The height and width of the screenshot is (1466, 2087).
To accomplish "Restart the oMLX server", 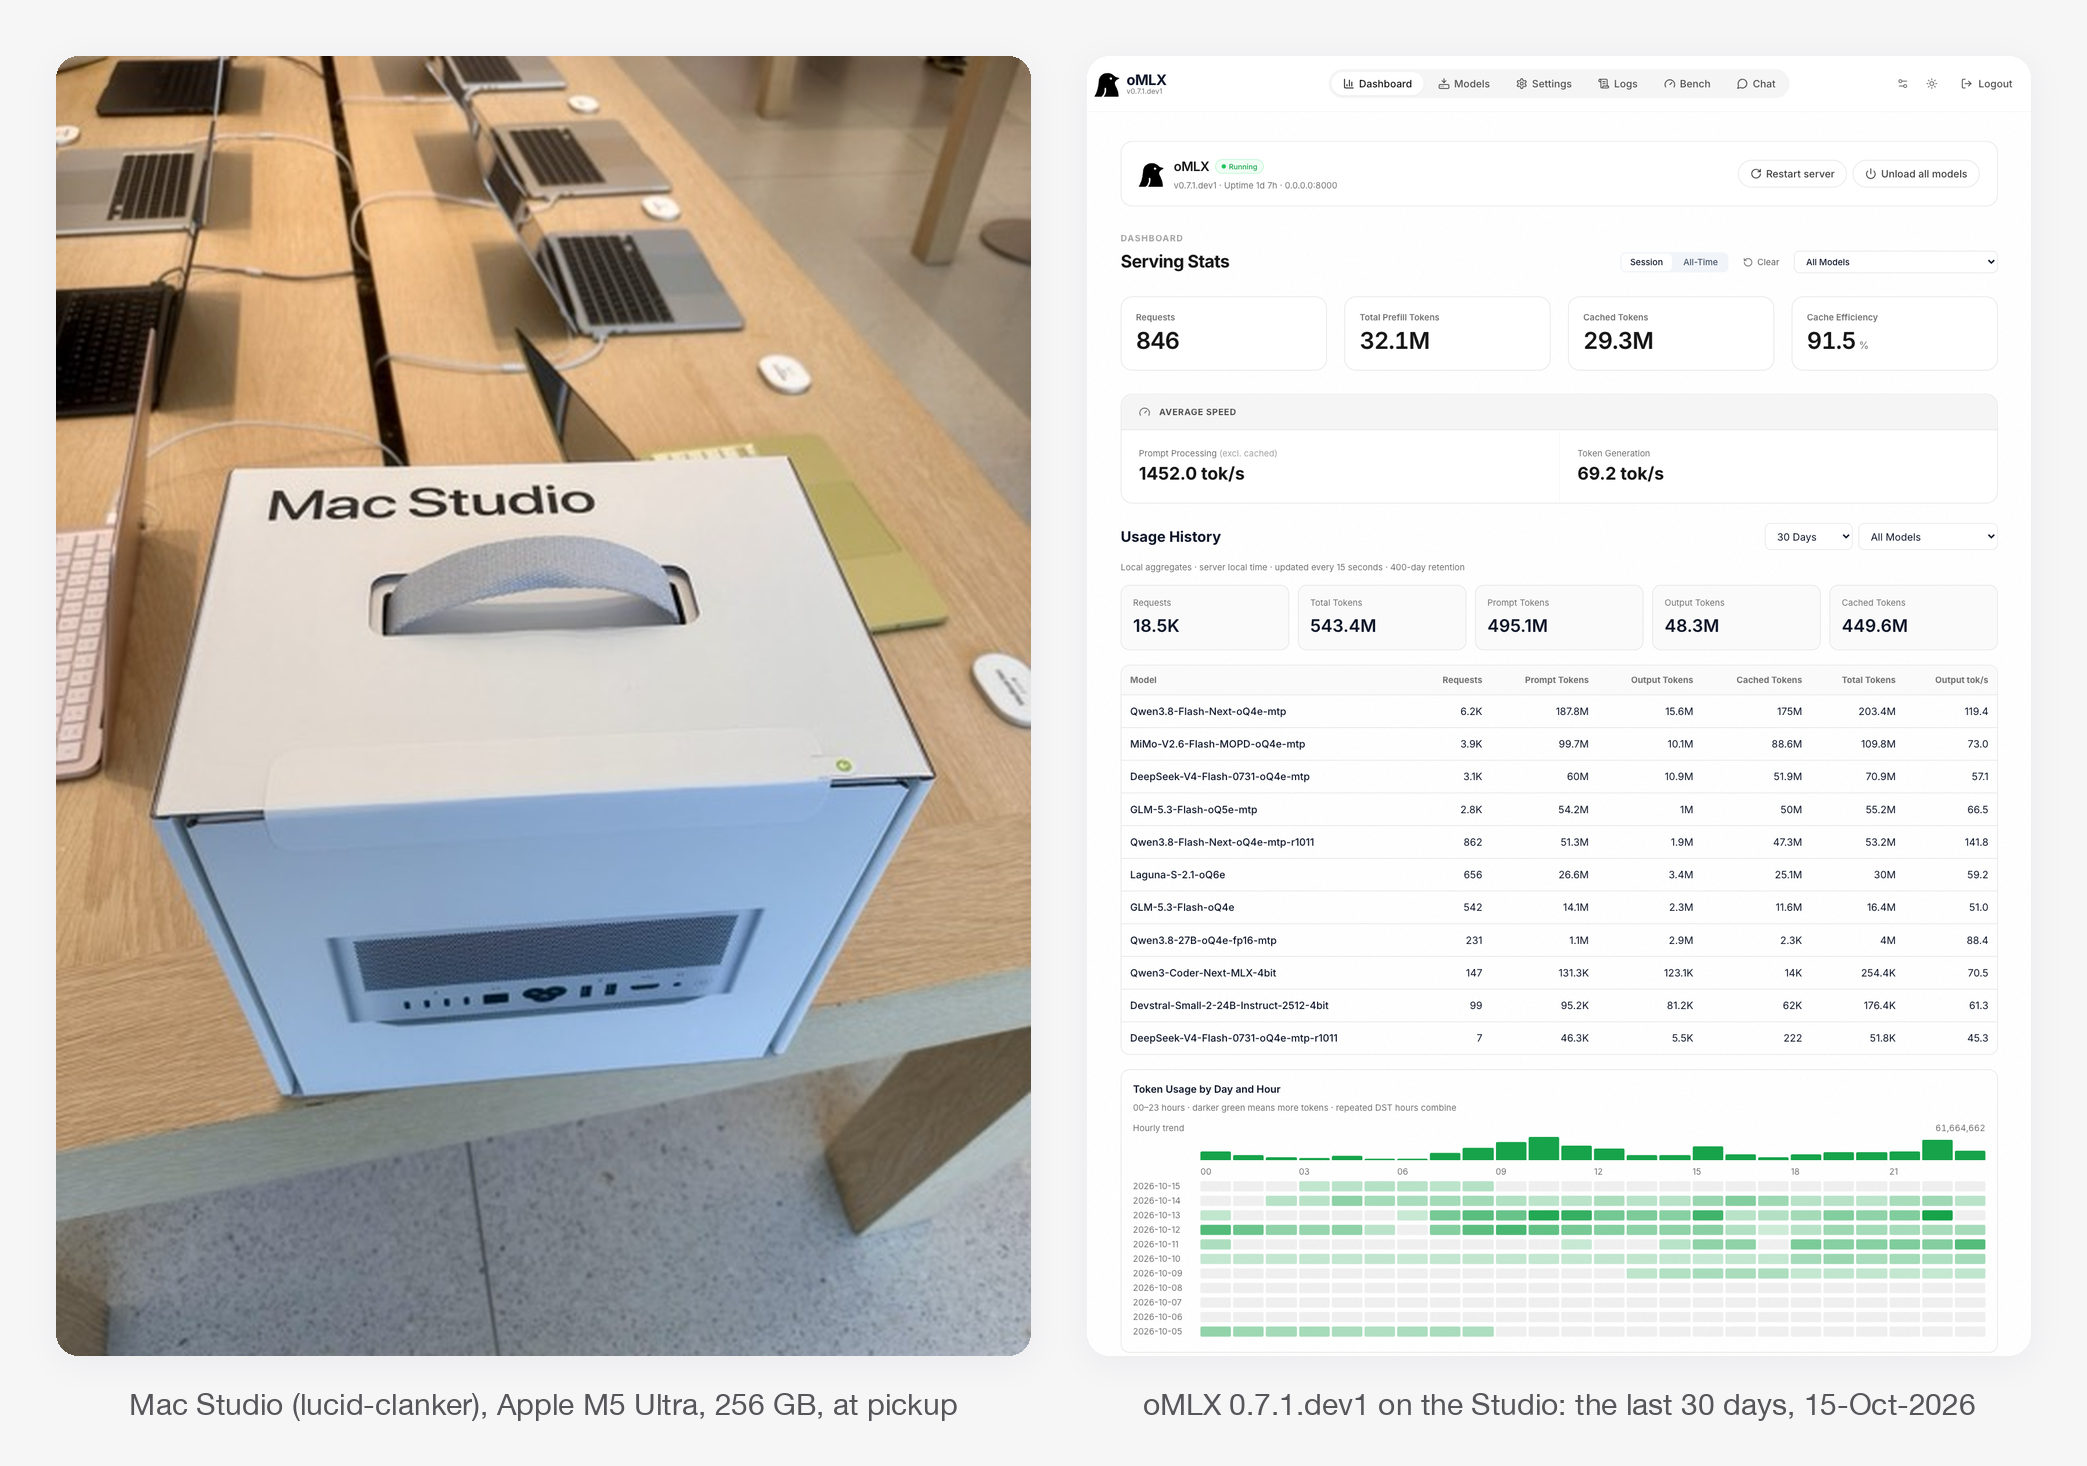I will click(1792, 174).
